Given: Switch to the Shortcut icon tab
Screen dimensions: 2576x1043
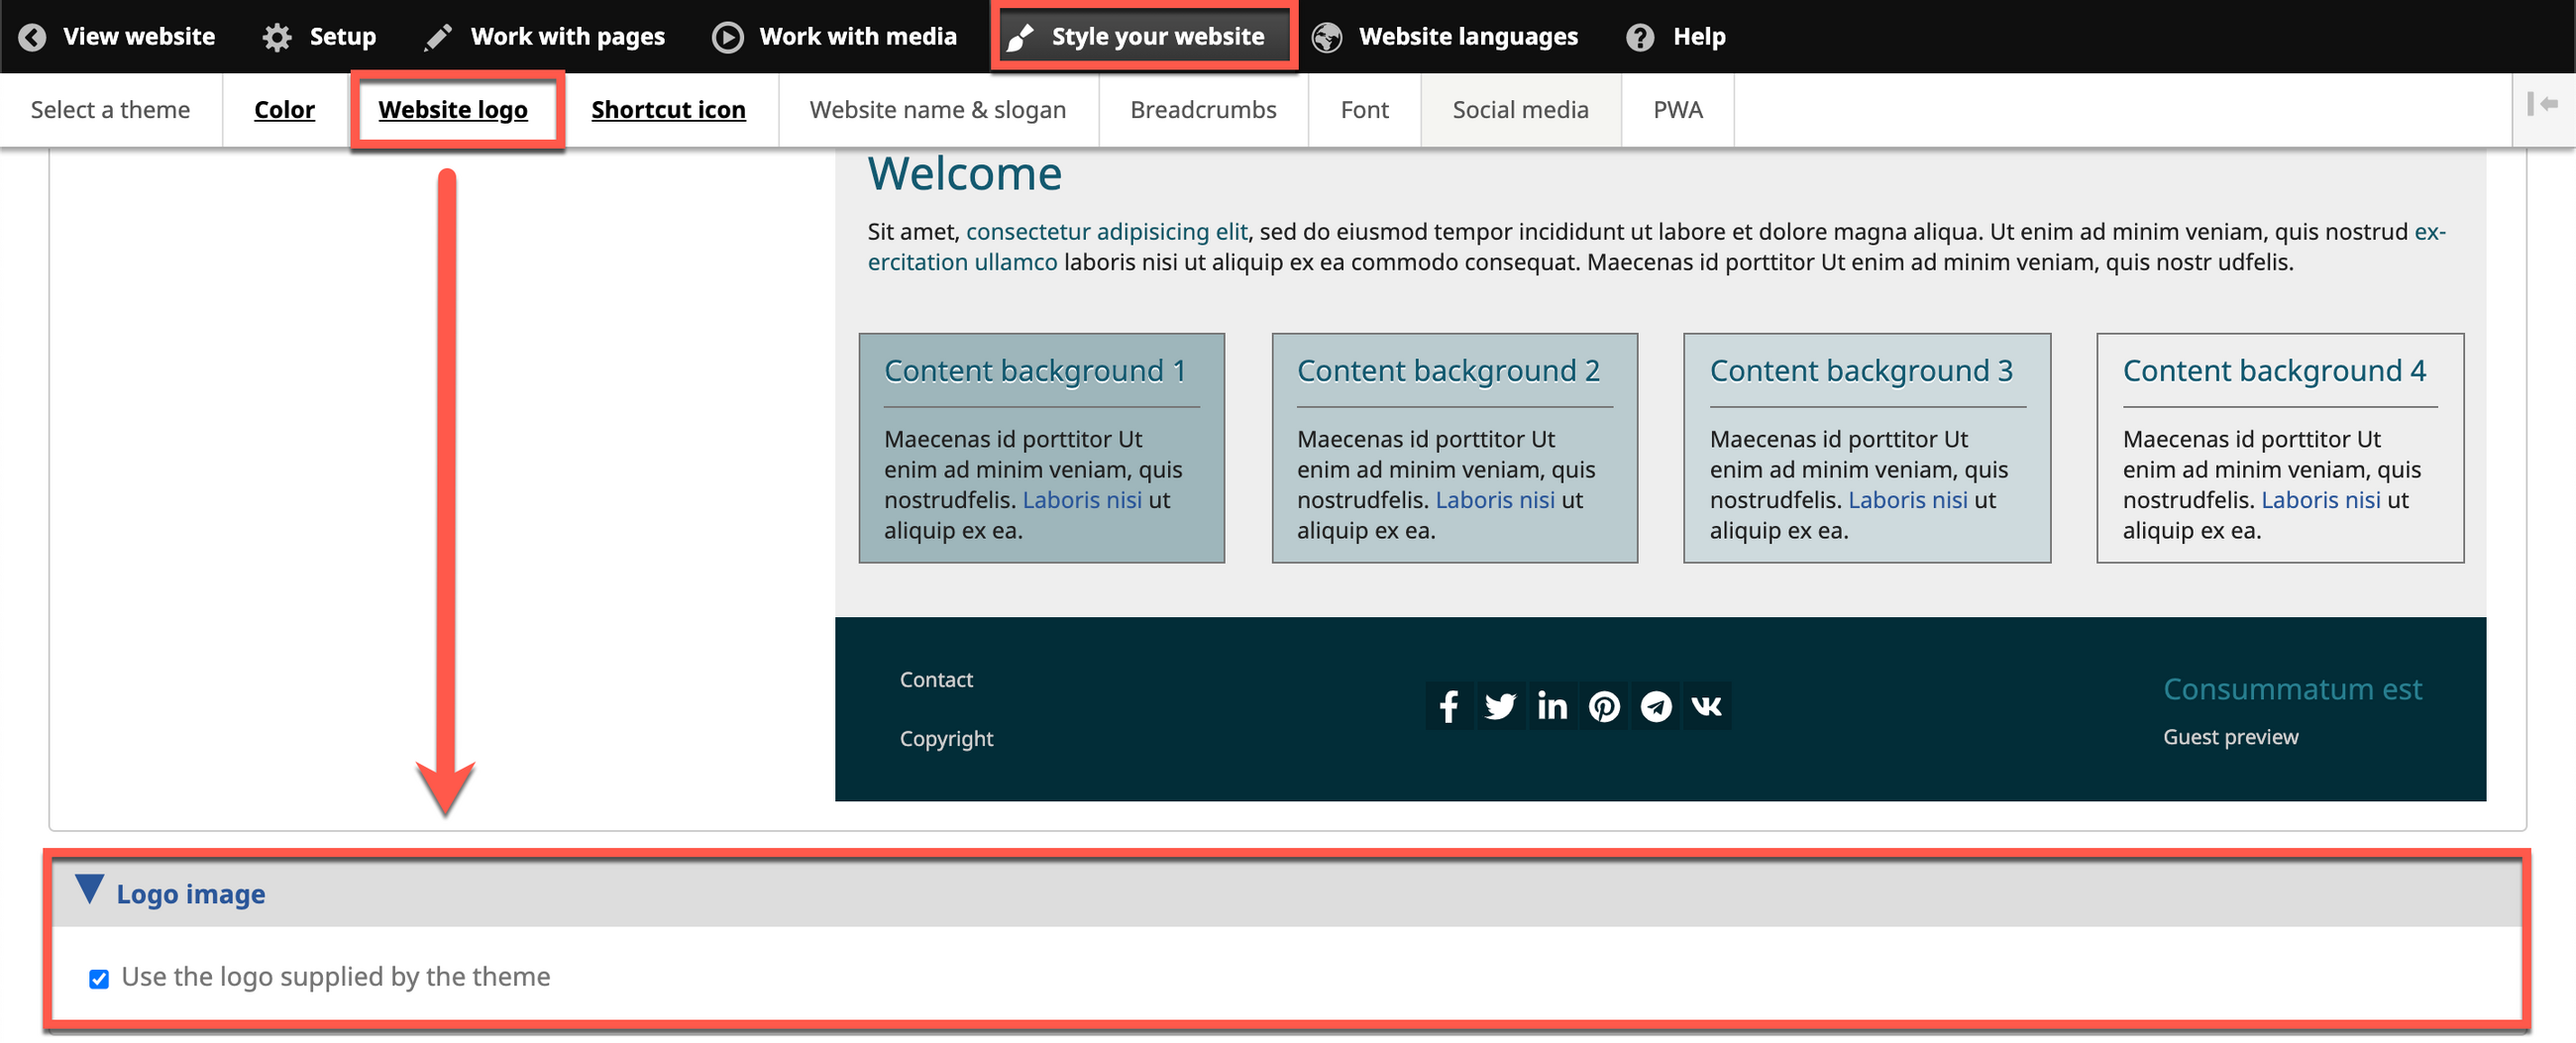Looking at the screenshot, I should coord(668,110).
